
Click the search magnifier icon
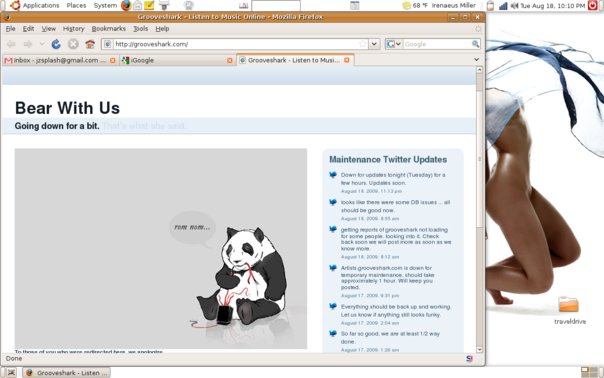pyautogui.click(x=476, y=44)
